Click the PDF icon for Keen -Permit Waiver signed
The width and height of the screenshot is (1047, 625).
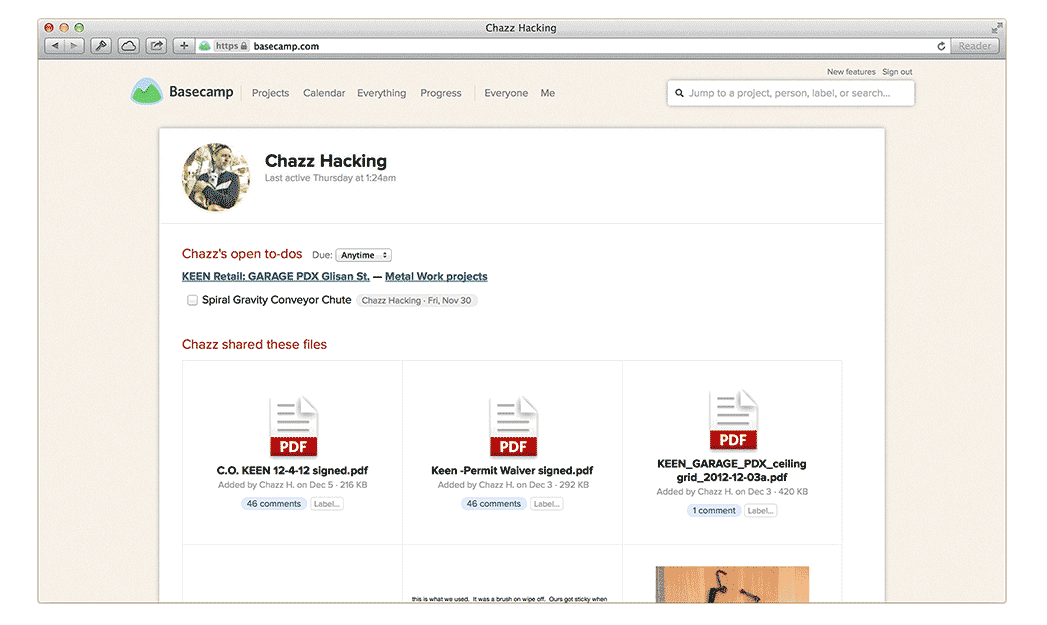pos(513,427)
